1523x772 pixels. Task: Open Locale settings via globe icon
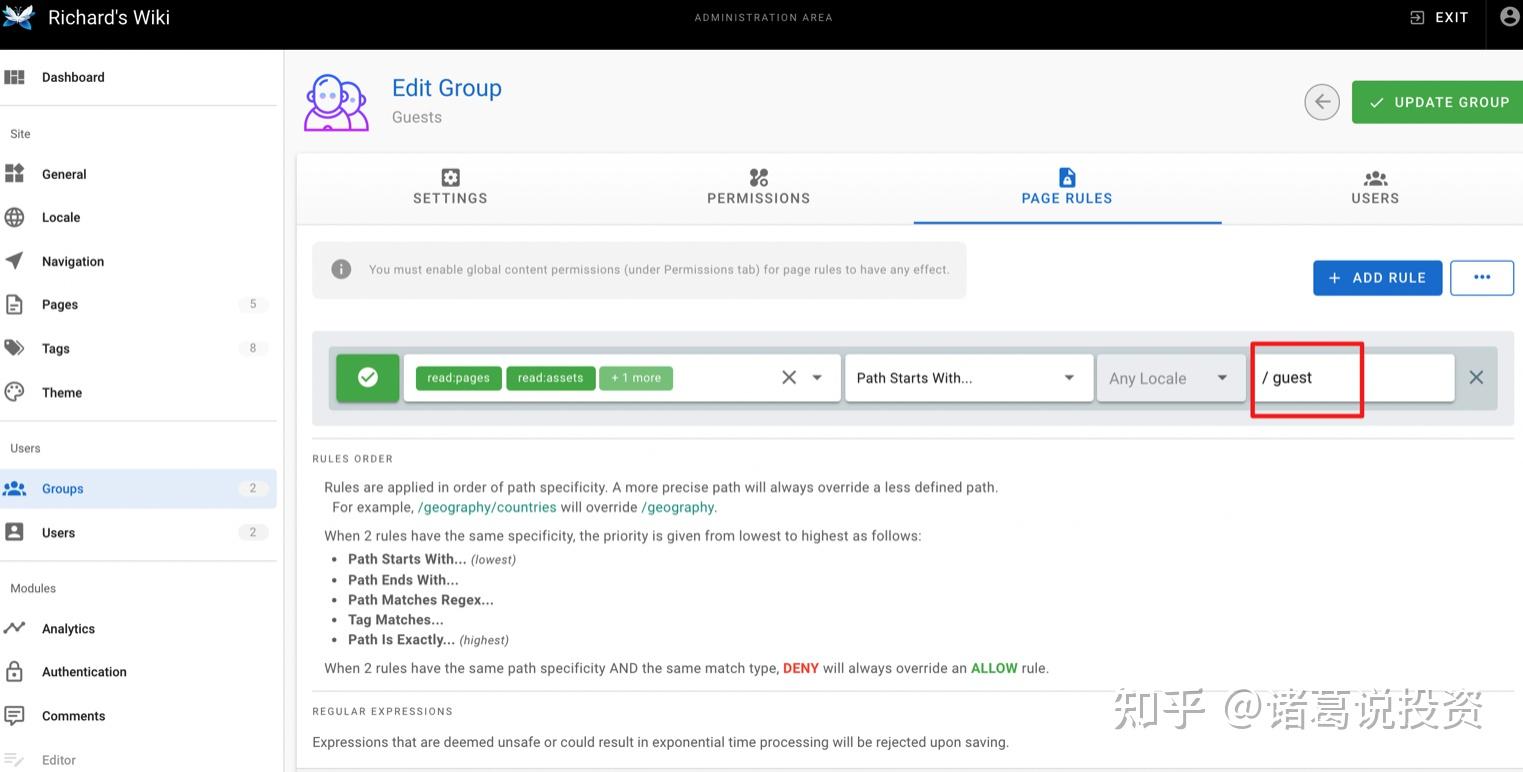61,217
